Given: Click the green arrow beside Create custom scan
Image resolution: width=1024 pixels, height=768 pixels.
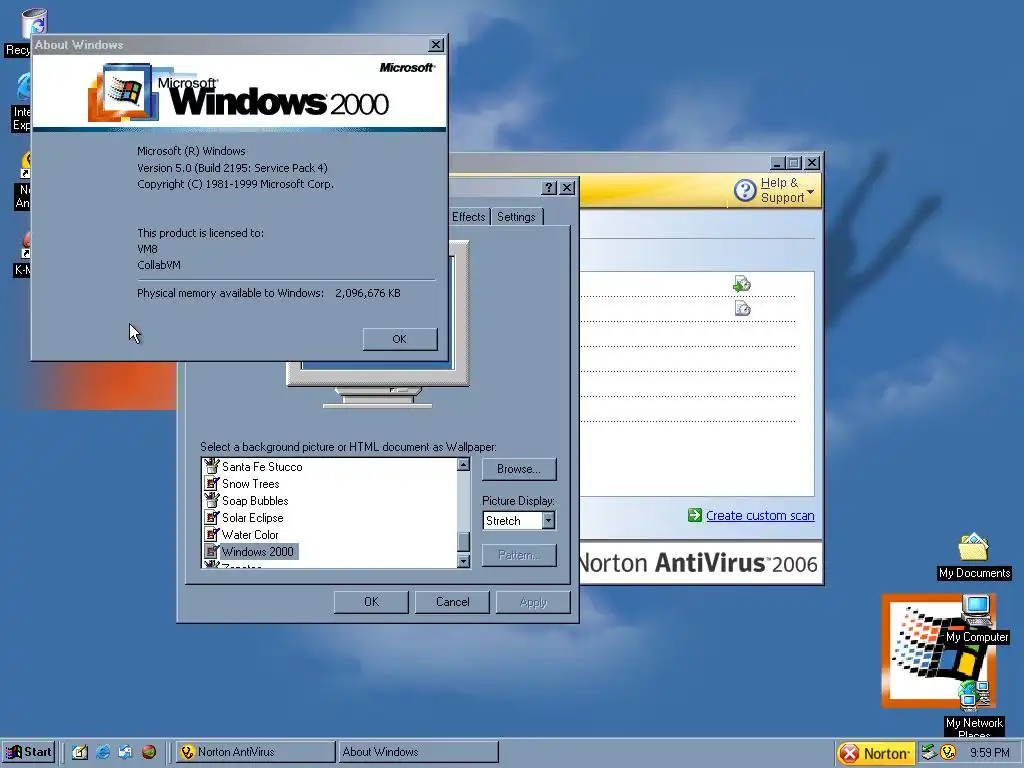Looking at the screenshot, I should coord(695,515).
